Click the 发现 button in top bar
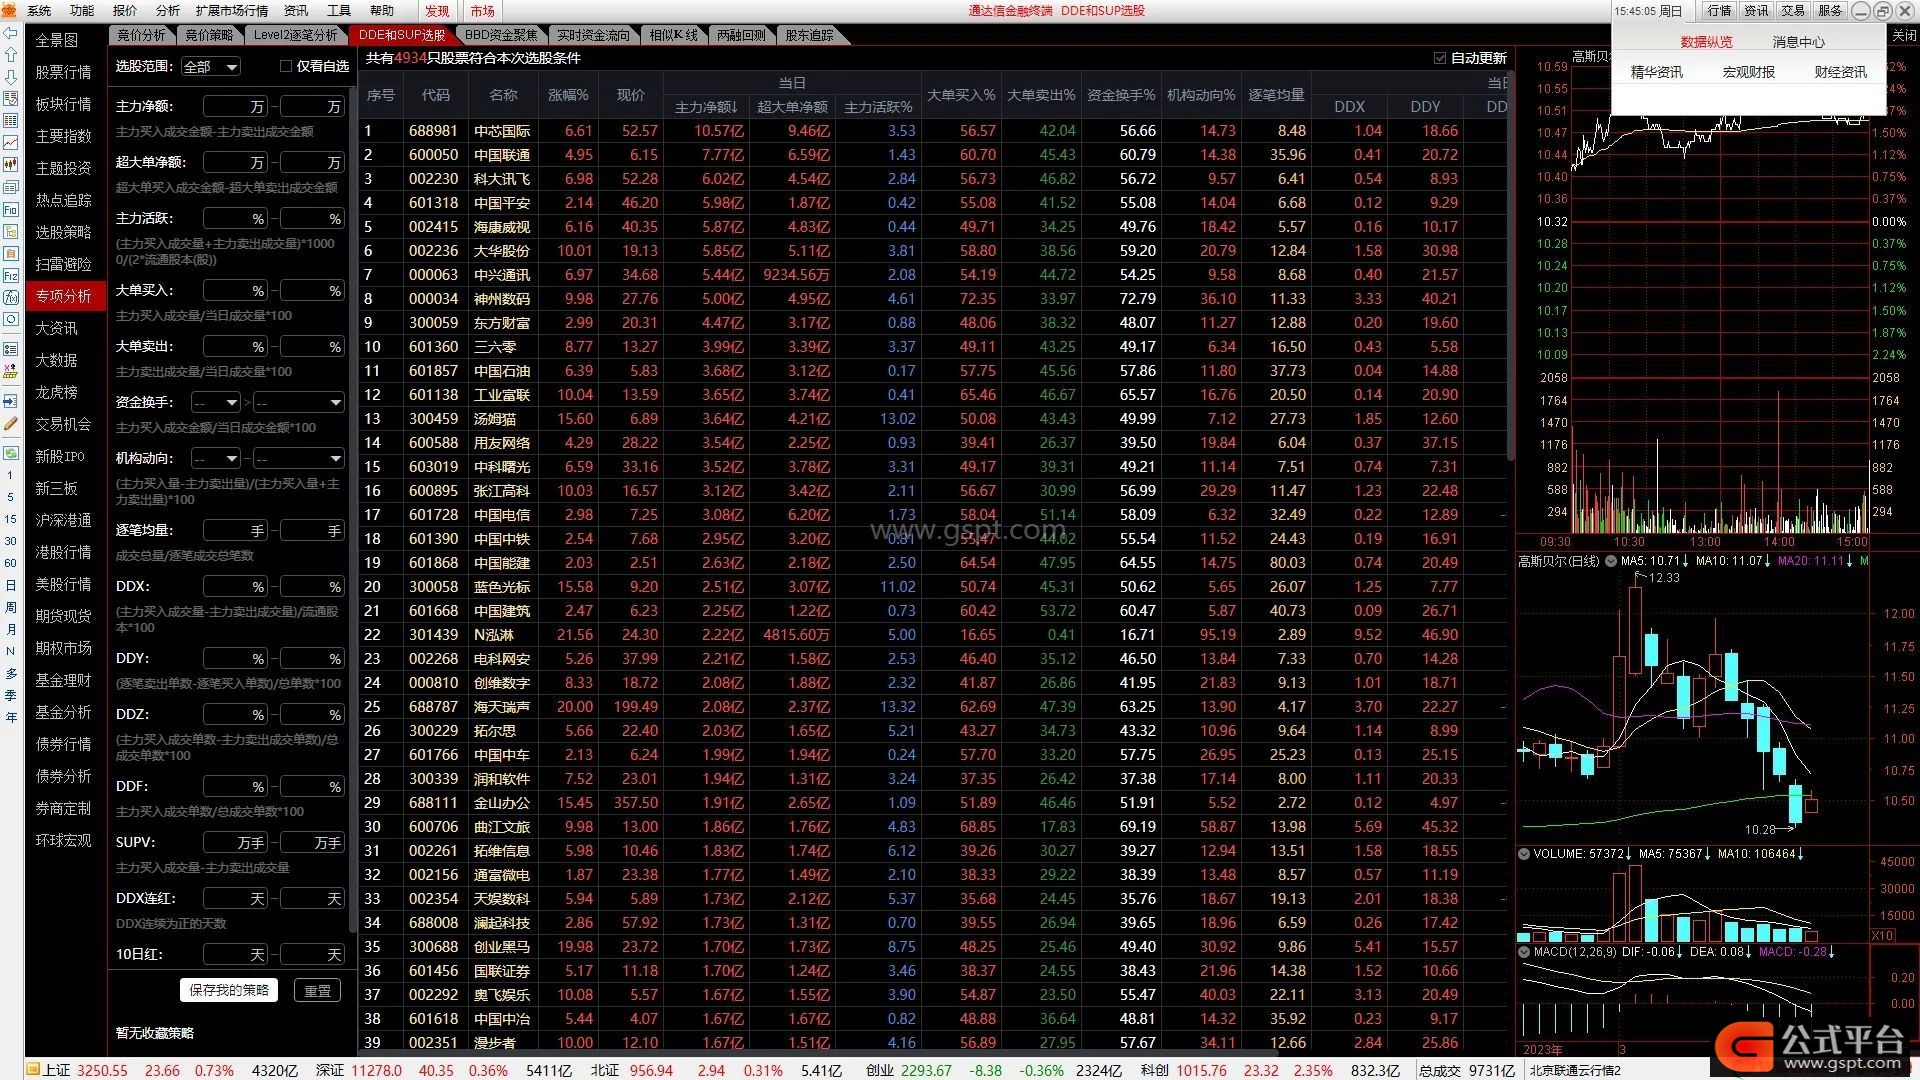 pos(437,11)
